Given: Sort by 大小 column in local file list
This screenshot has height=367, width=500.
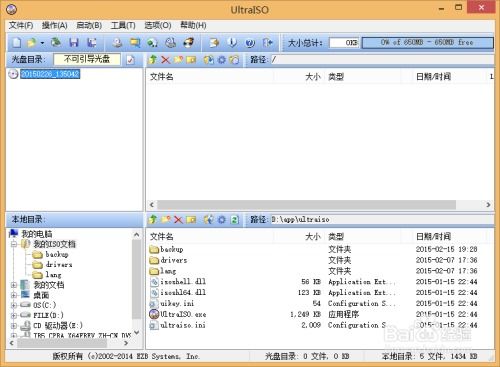Looking at the screenshot, I should [298, 237].
